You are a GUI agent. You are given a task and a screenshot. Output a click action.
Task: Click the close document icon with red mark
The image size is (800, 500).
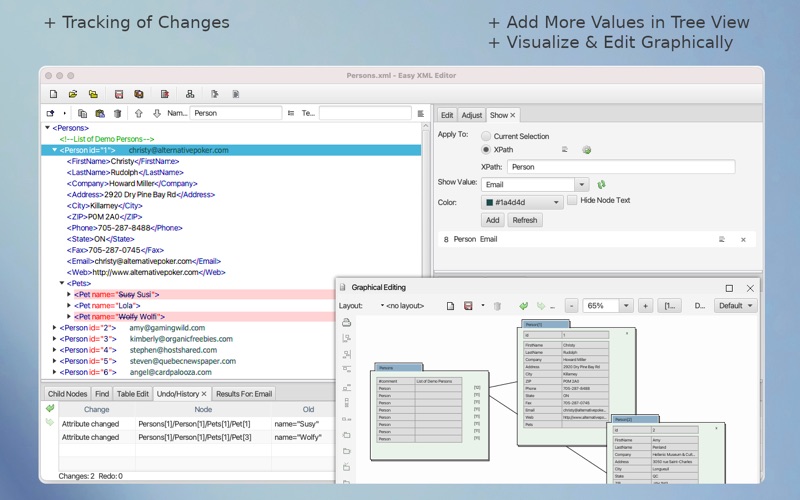pos(164,94)
